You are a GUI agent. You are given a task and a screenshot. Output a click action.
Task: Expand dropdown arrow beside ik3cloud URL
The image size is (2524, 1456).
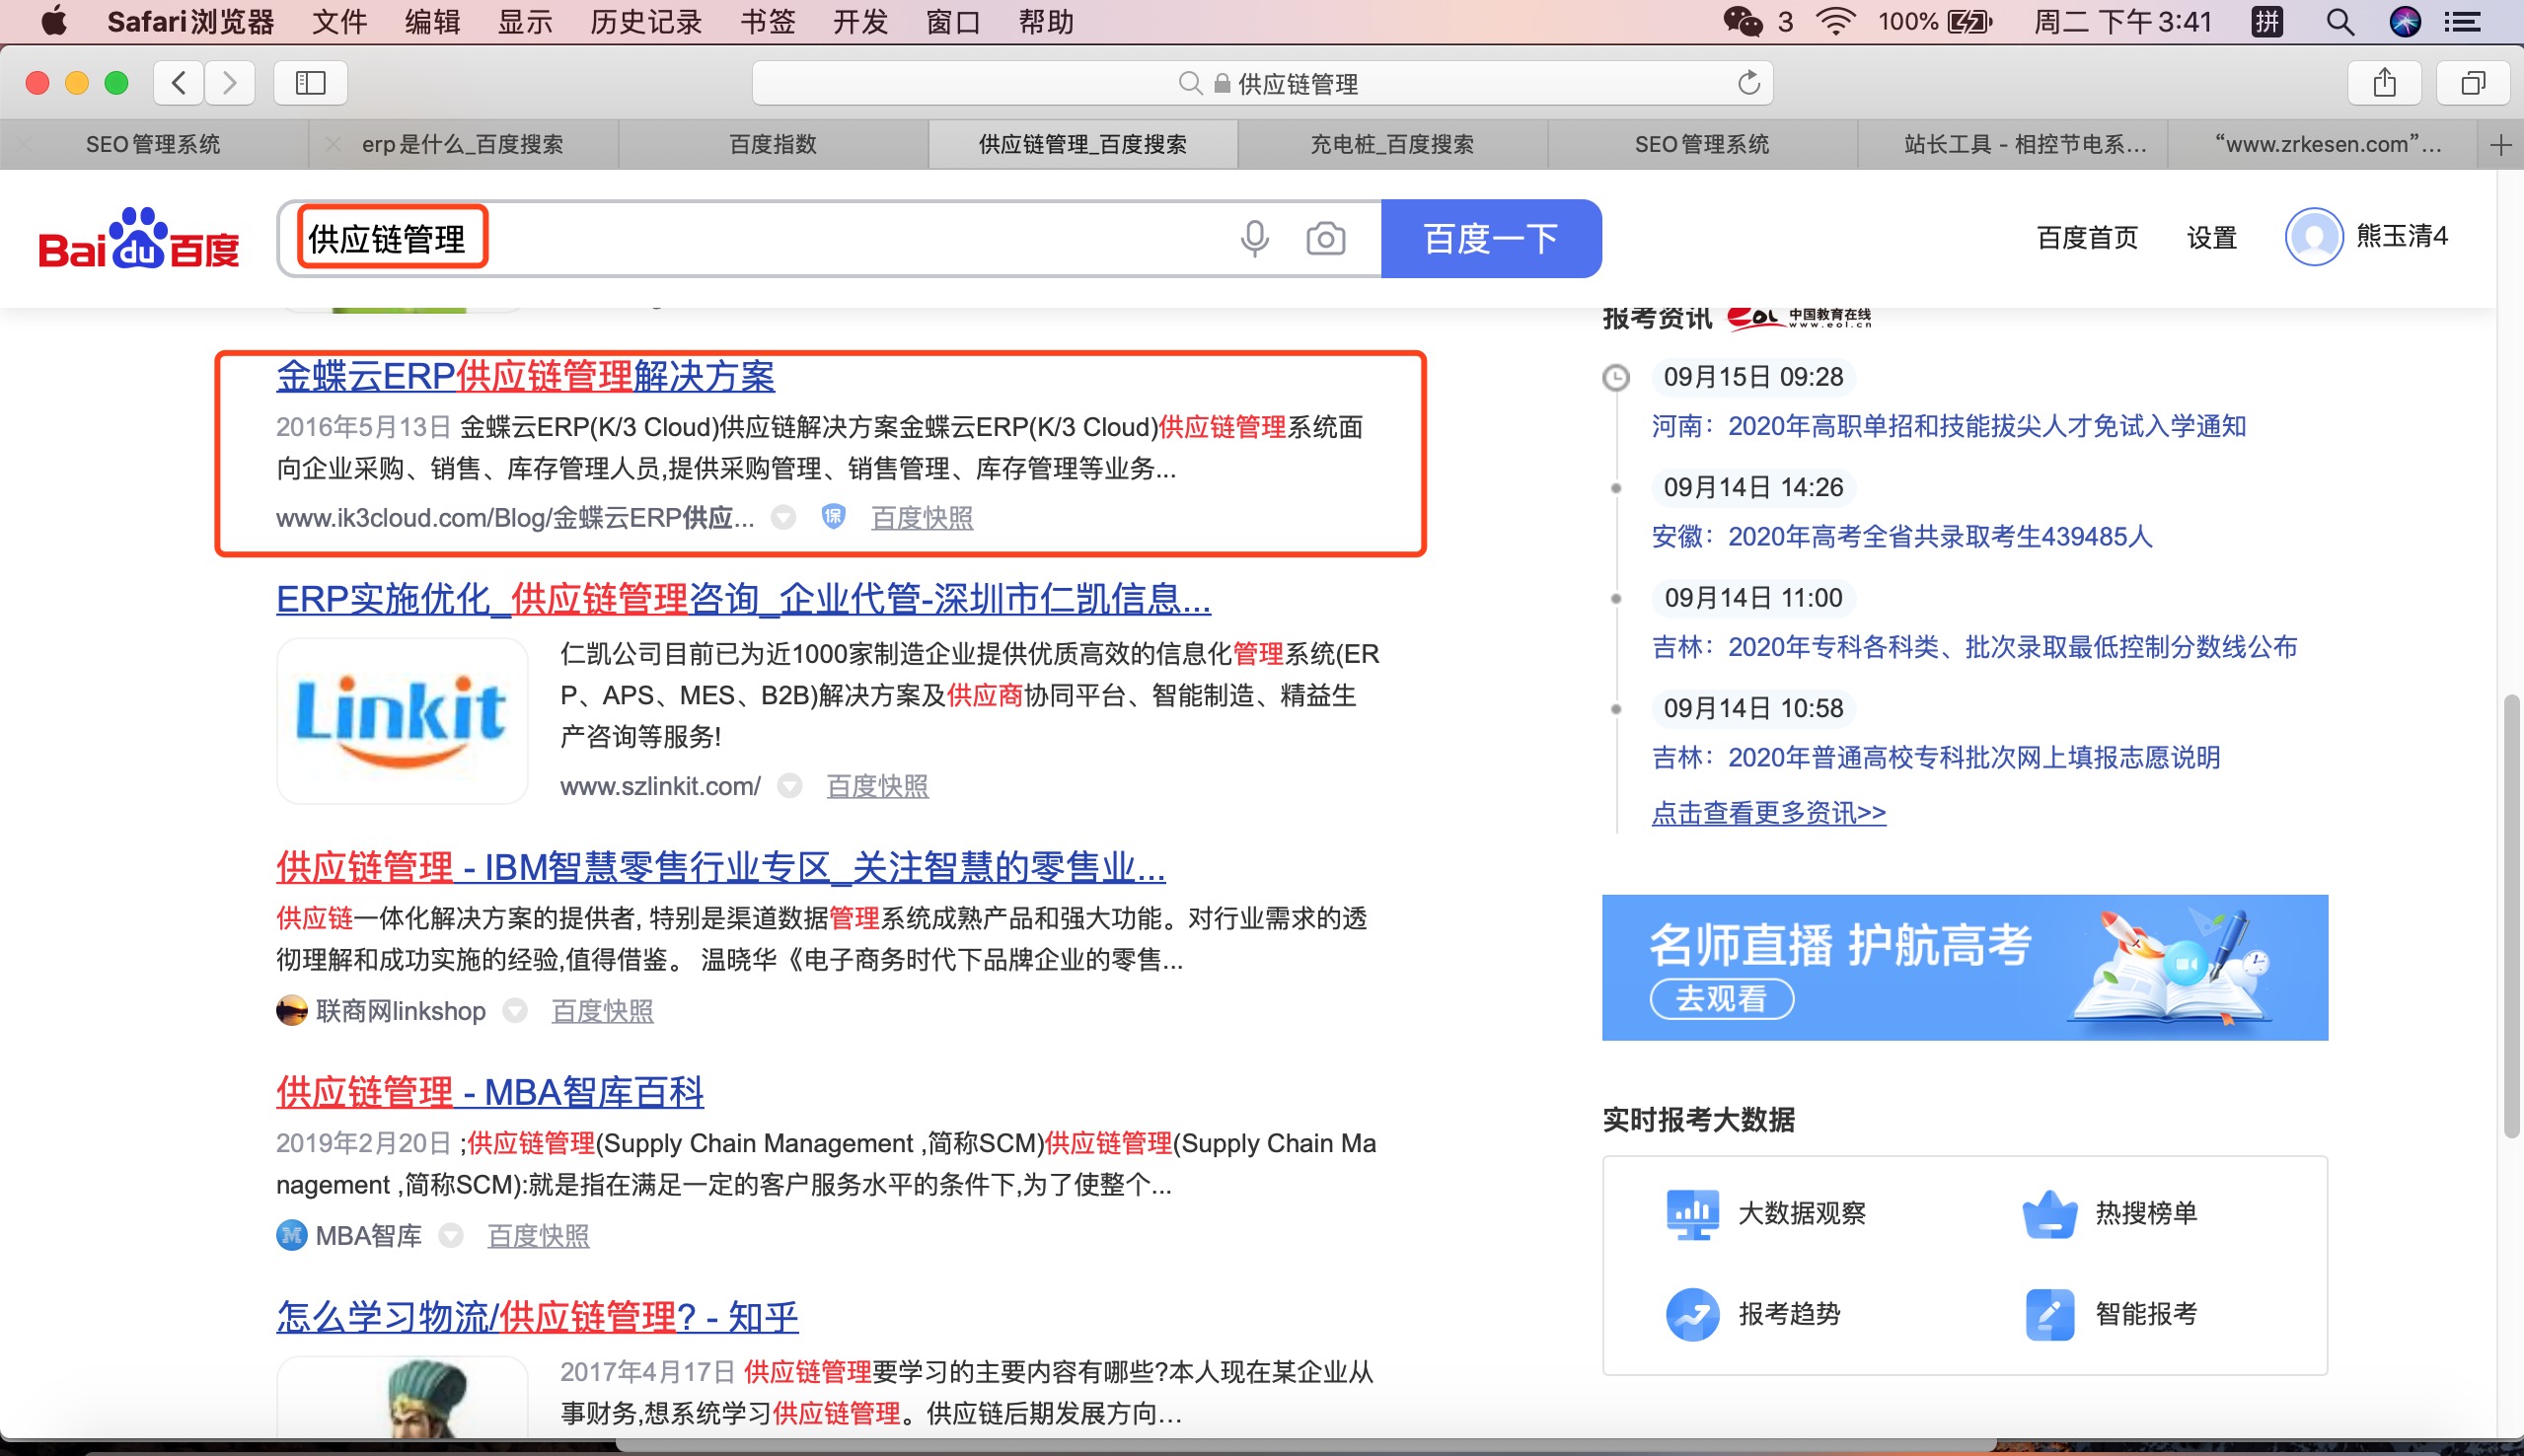pos(784,517)
